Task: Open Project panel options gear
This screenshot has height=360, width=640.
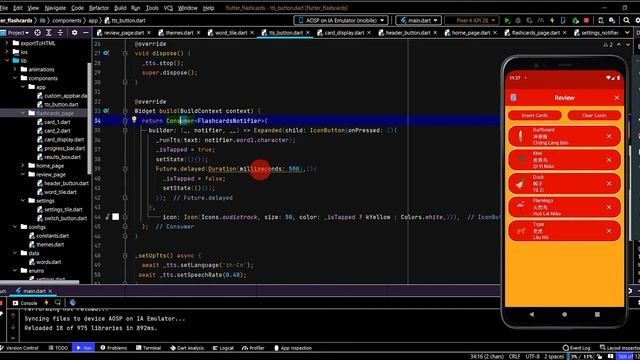Action: coord(74,33)
